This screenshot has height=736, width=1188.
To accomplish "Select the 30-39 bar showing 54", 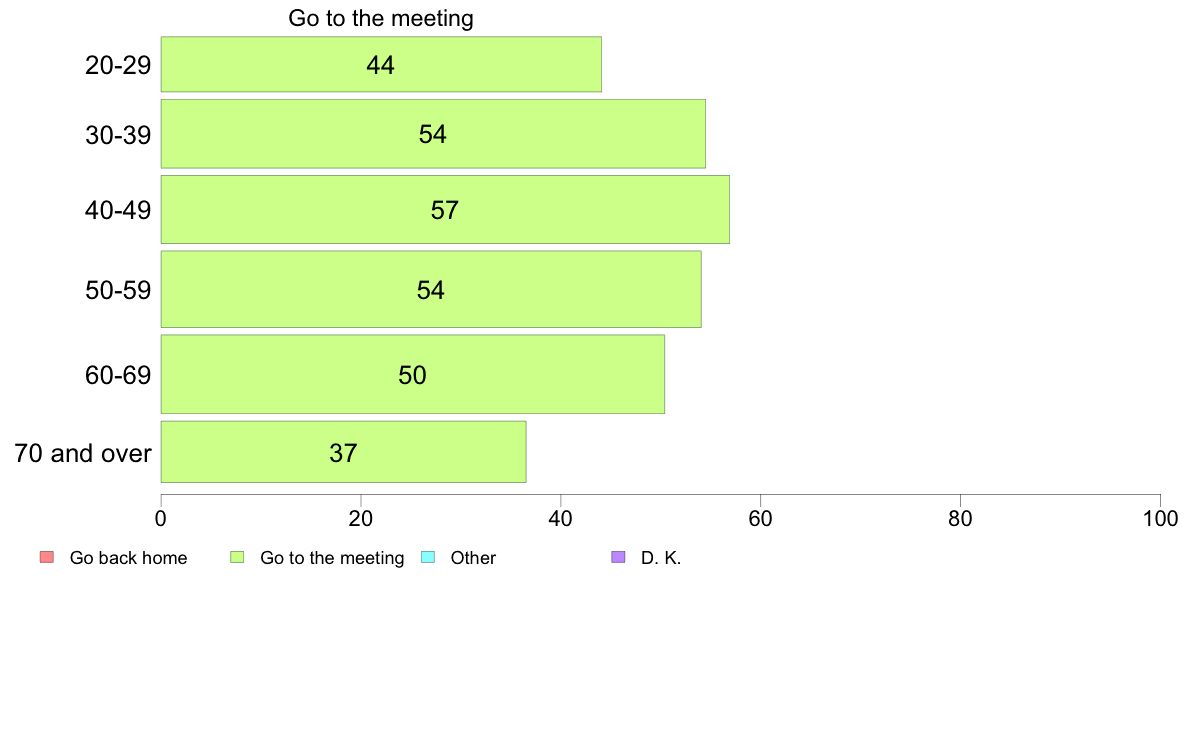I will click(433, 133).
